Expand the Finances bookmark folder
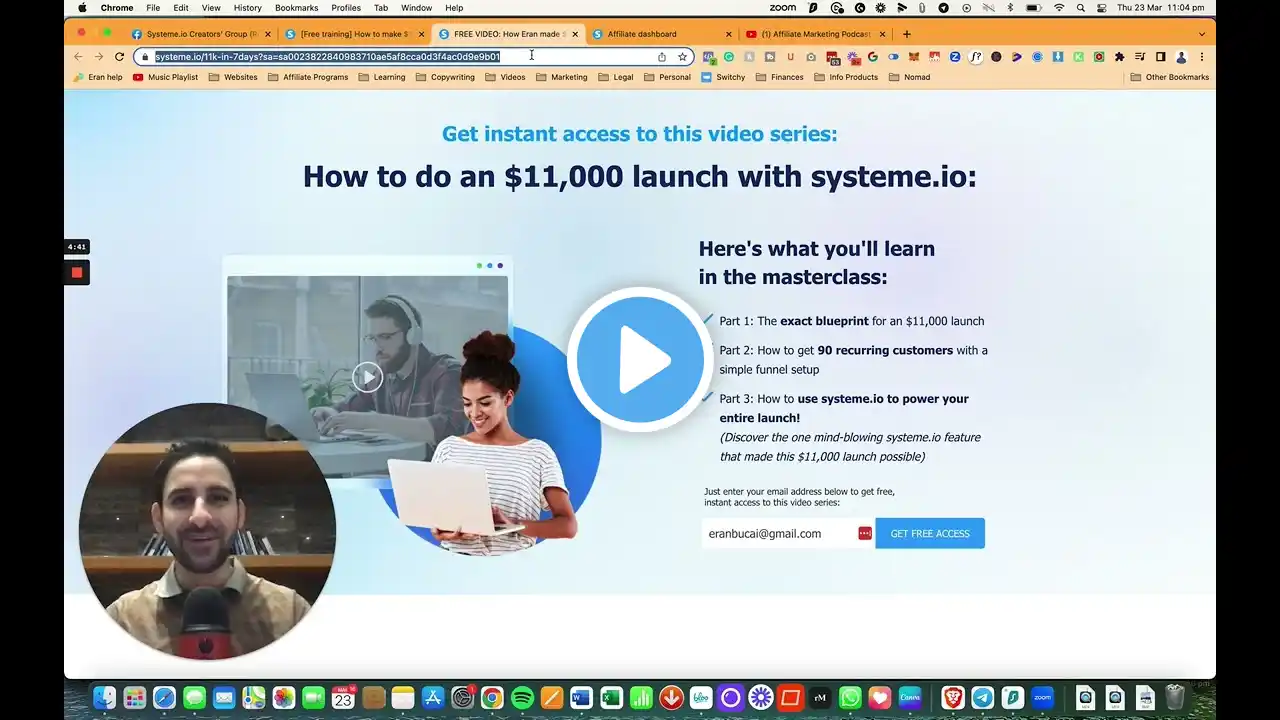1280x720 pixels. [780, 77]
